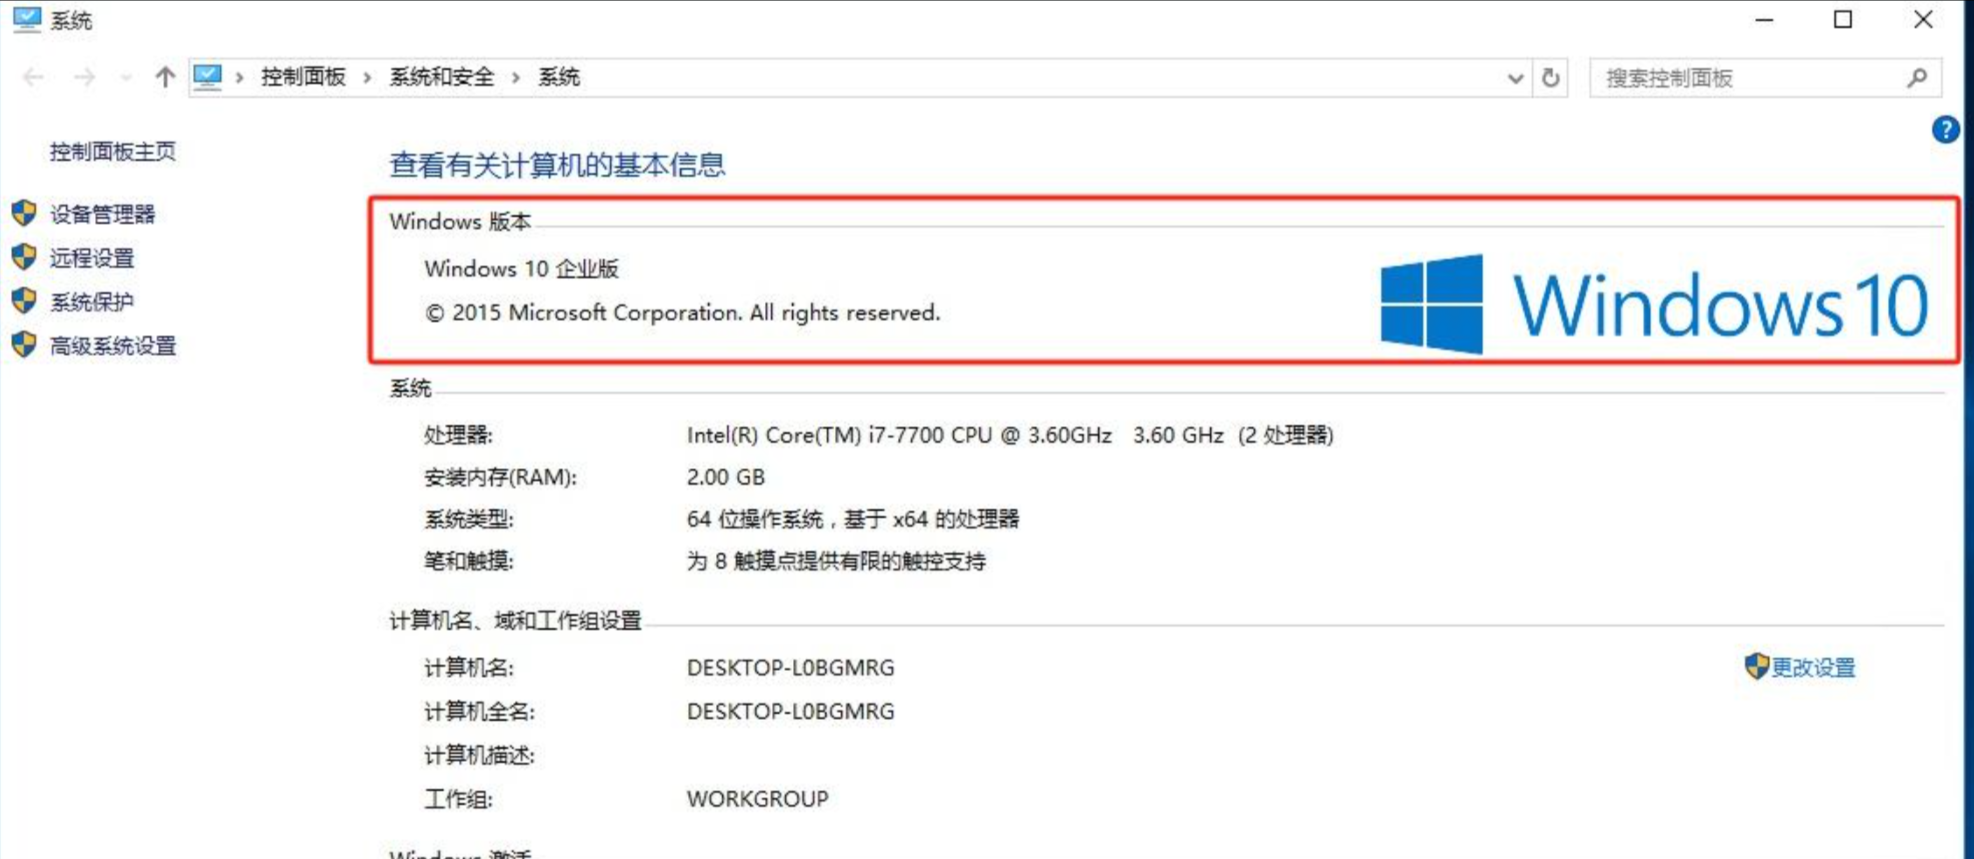This screenshot has height=859, width=1974.
Task: Open 远程设置 from the sidebar
Action: click(x=92, y=258)
